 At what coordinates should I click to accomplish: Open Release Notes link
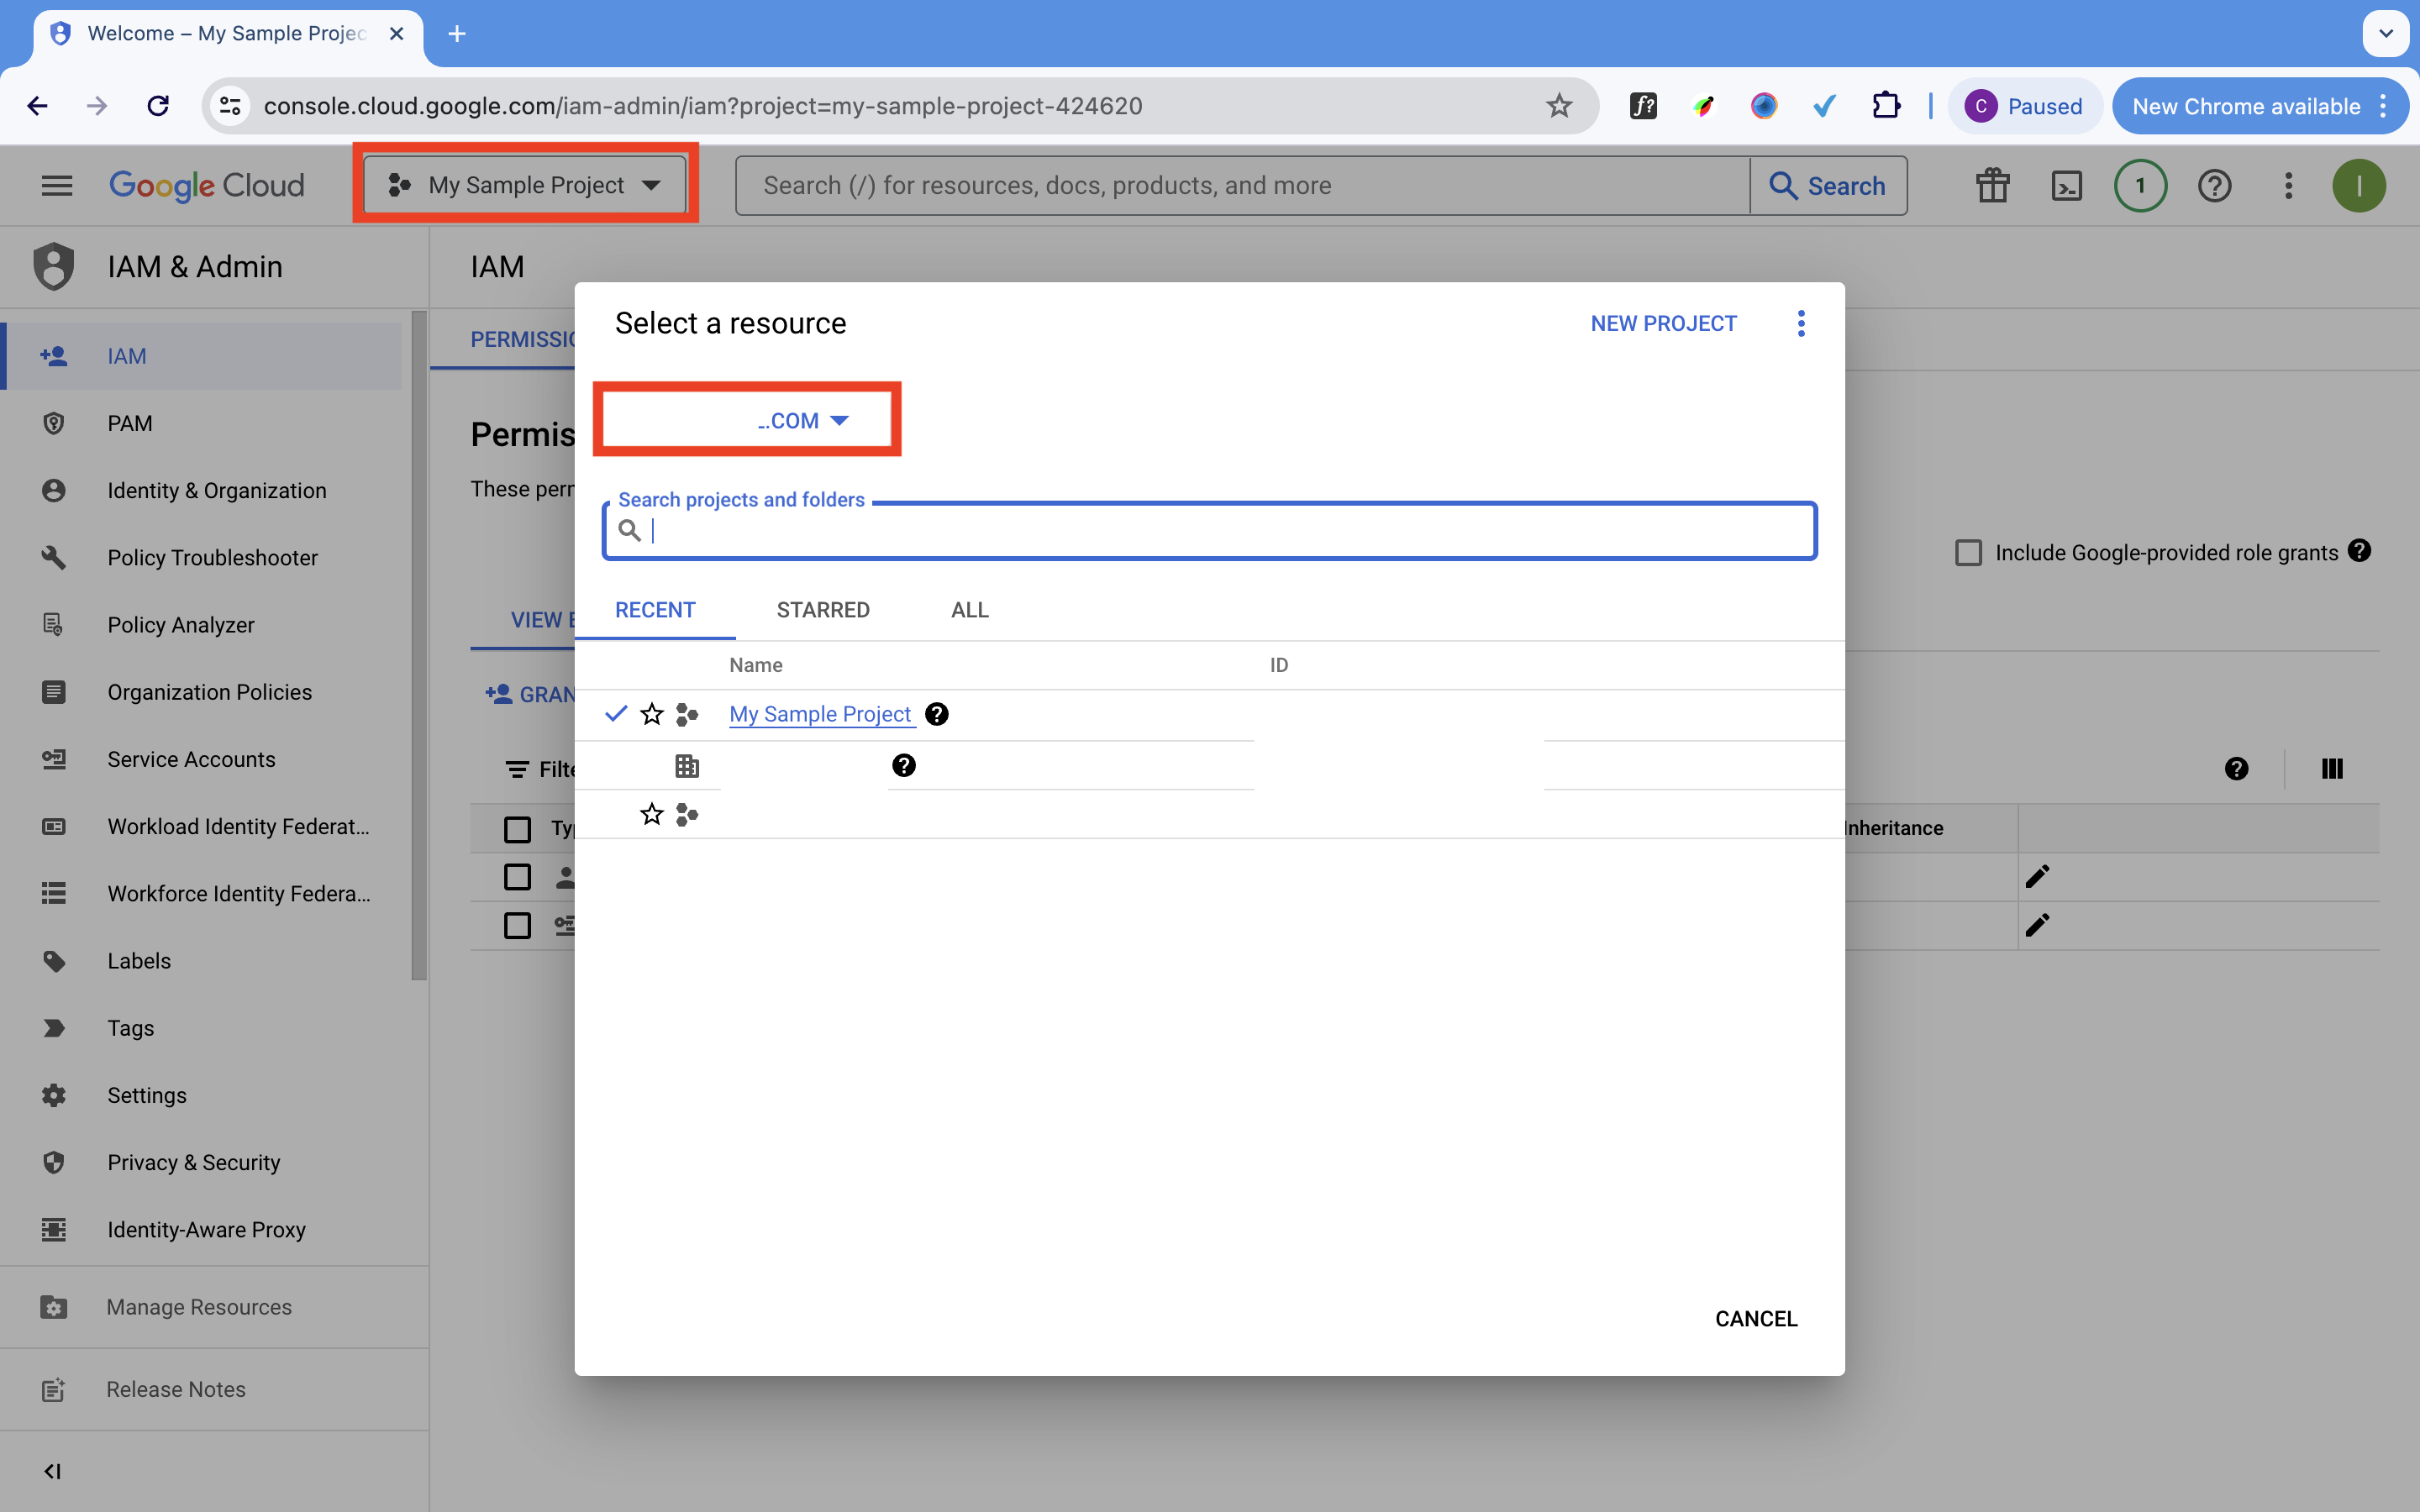click(176, 1389)
